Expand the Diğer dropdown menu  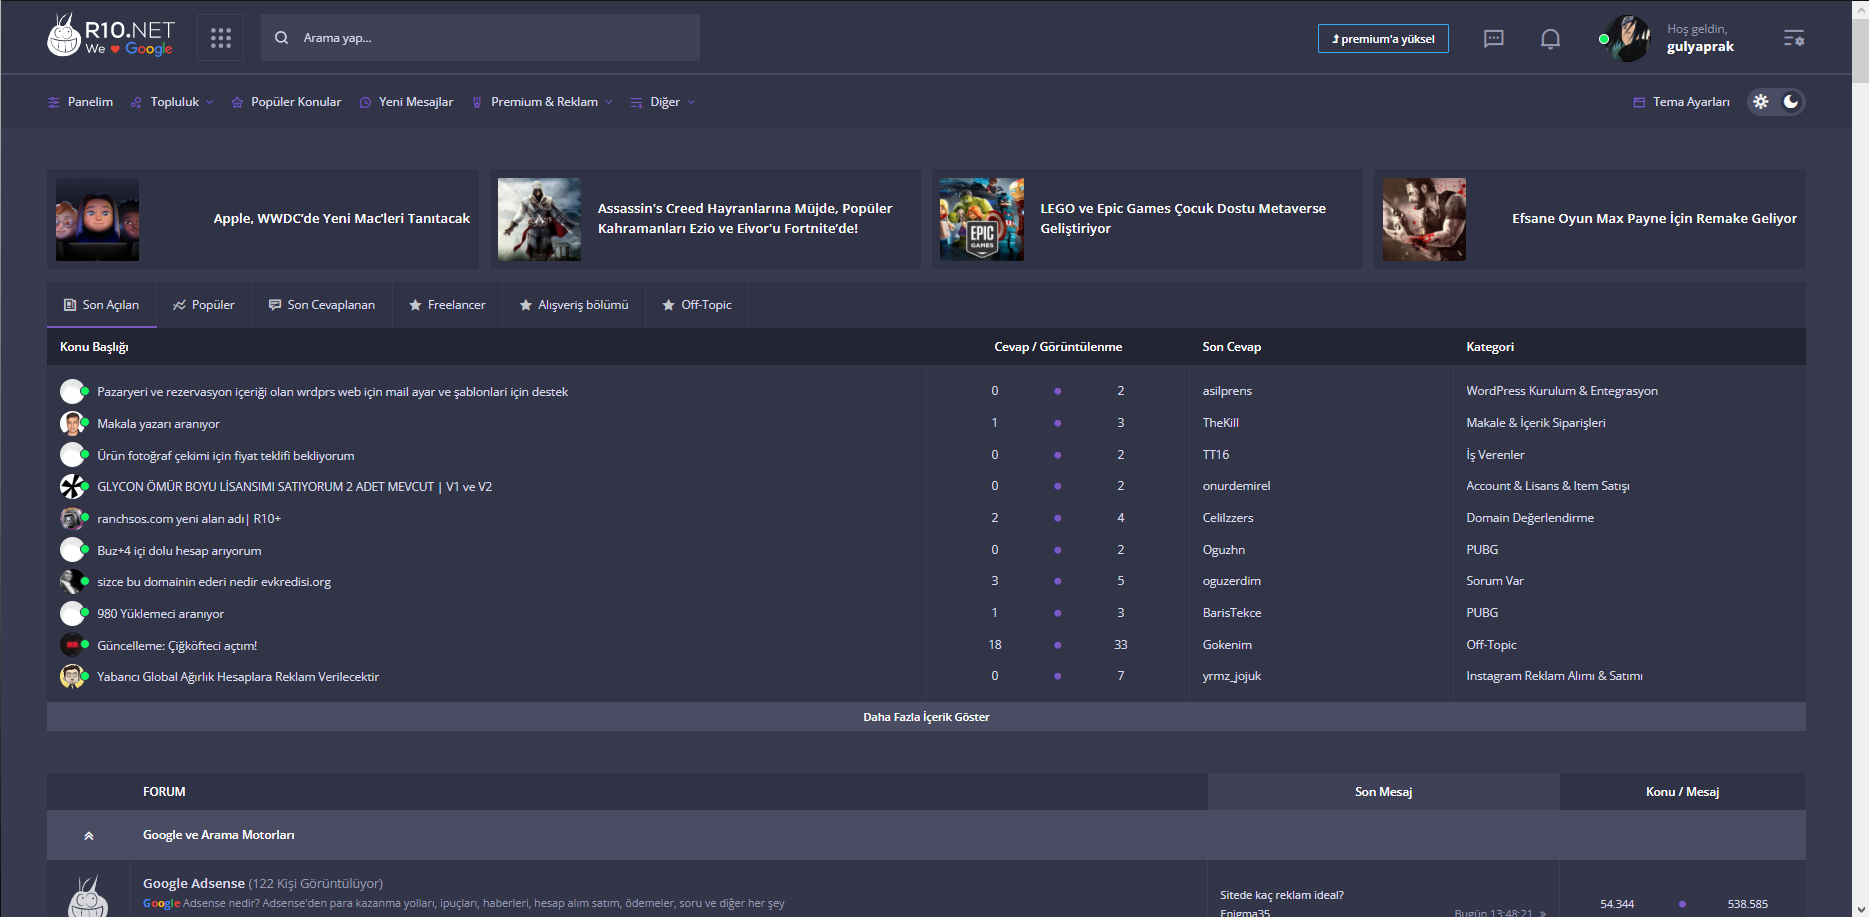[663, 102]
